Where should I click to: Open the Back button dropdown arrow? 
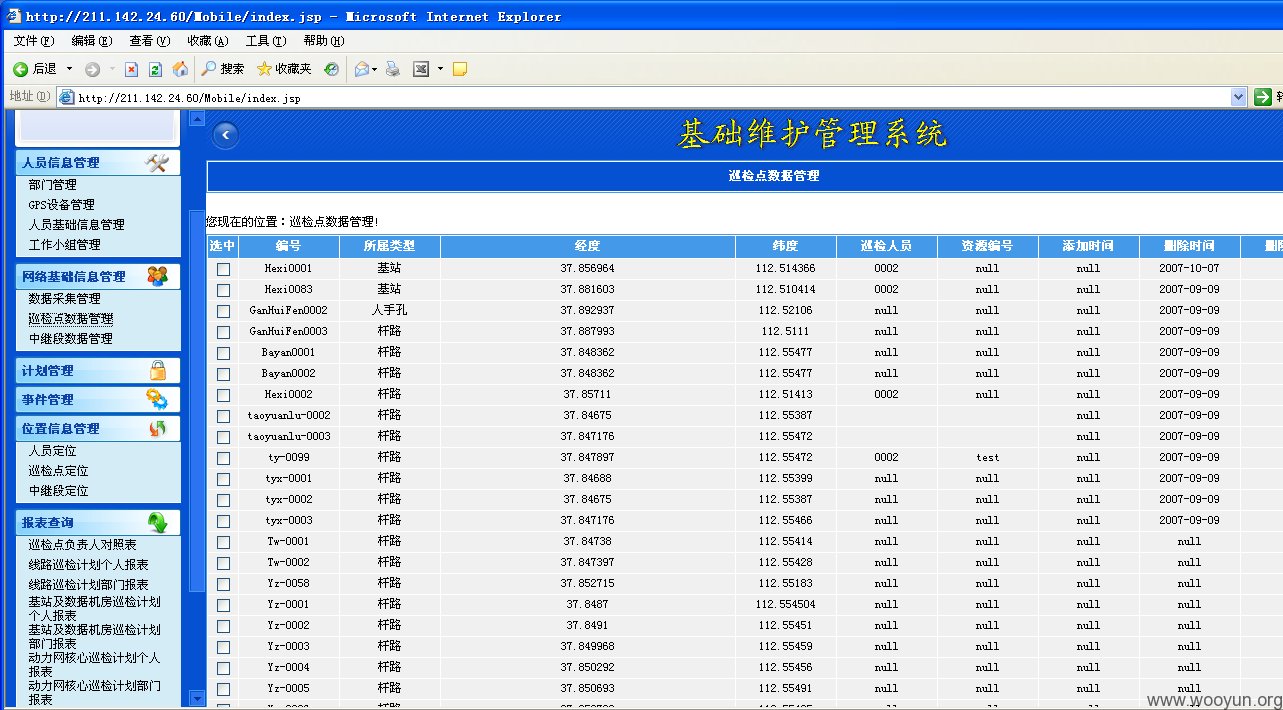(x=70, y=69)
